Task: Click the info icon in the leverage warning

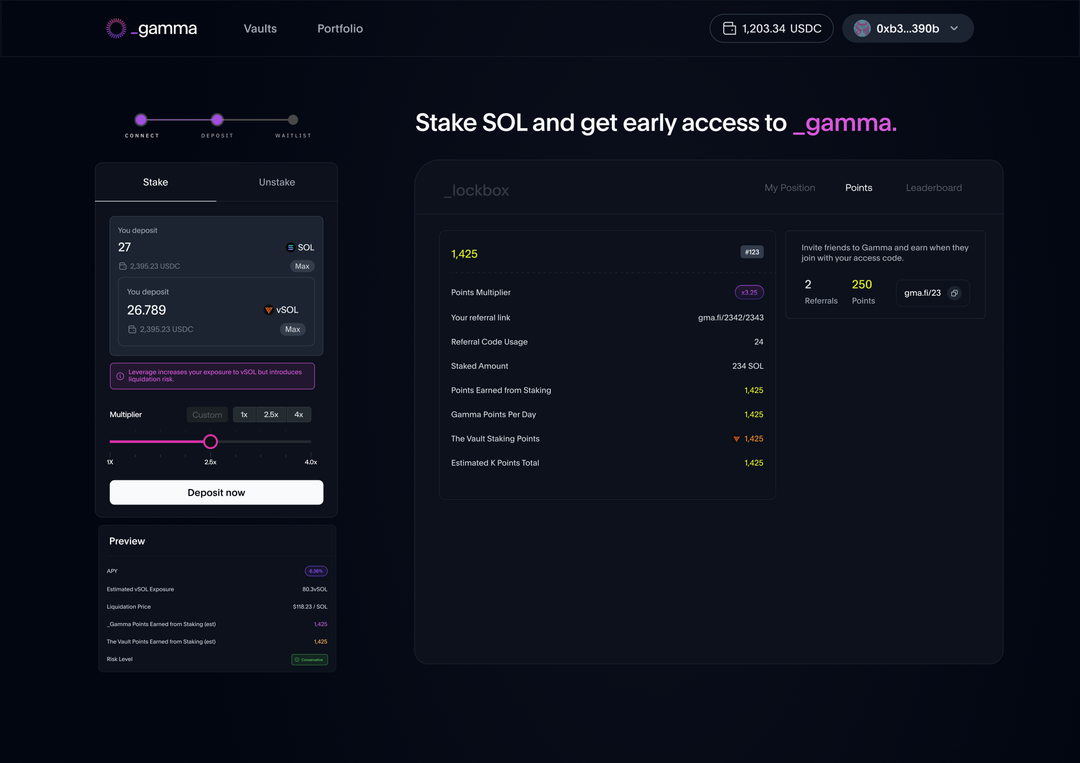Action: click(121, 376)
